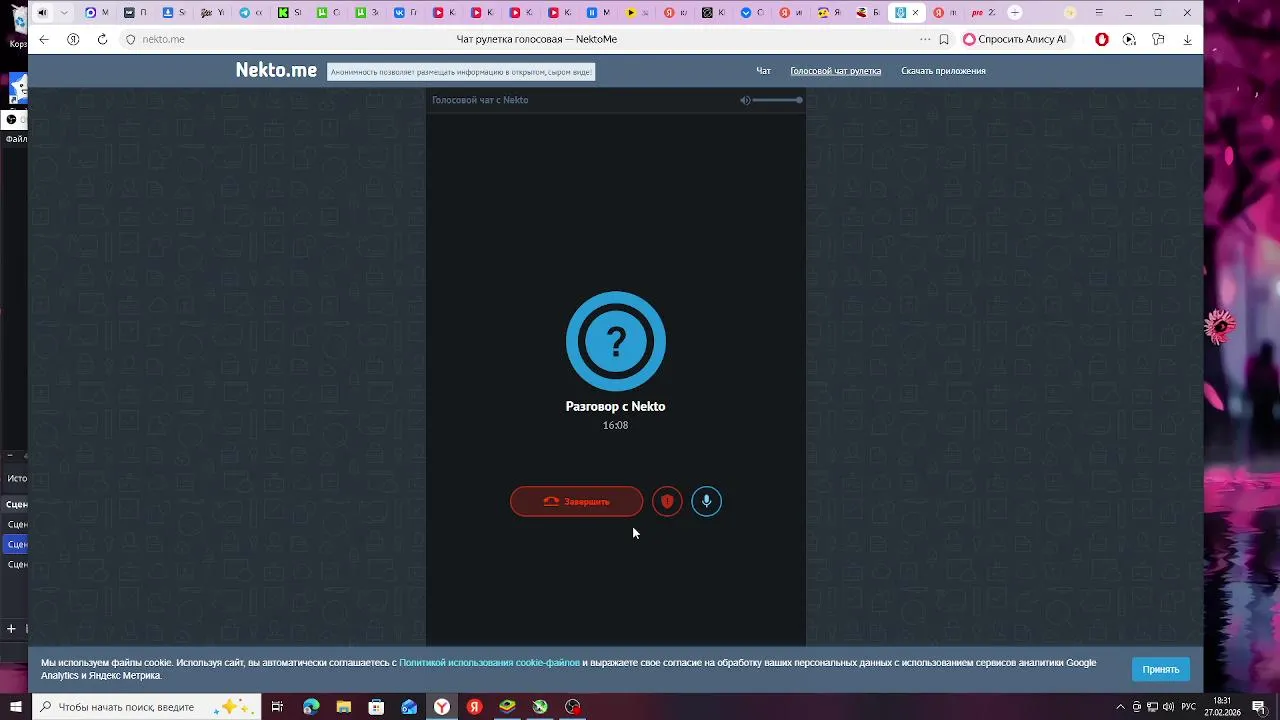This screenshot has width=1280, height=720.
Task: Launch Microsoft Edge from taskbar
Action: click(311, 707)
